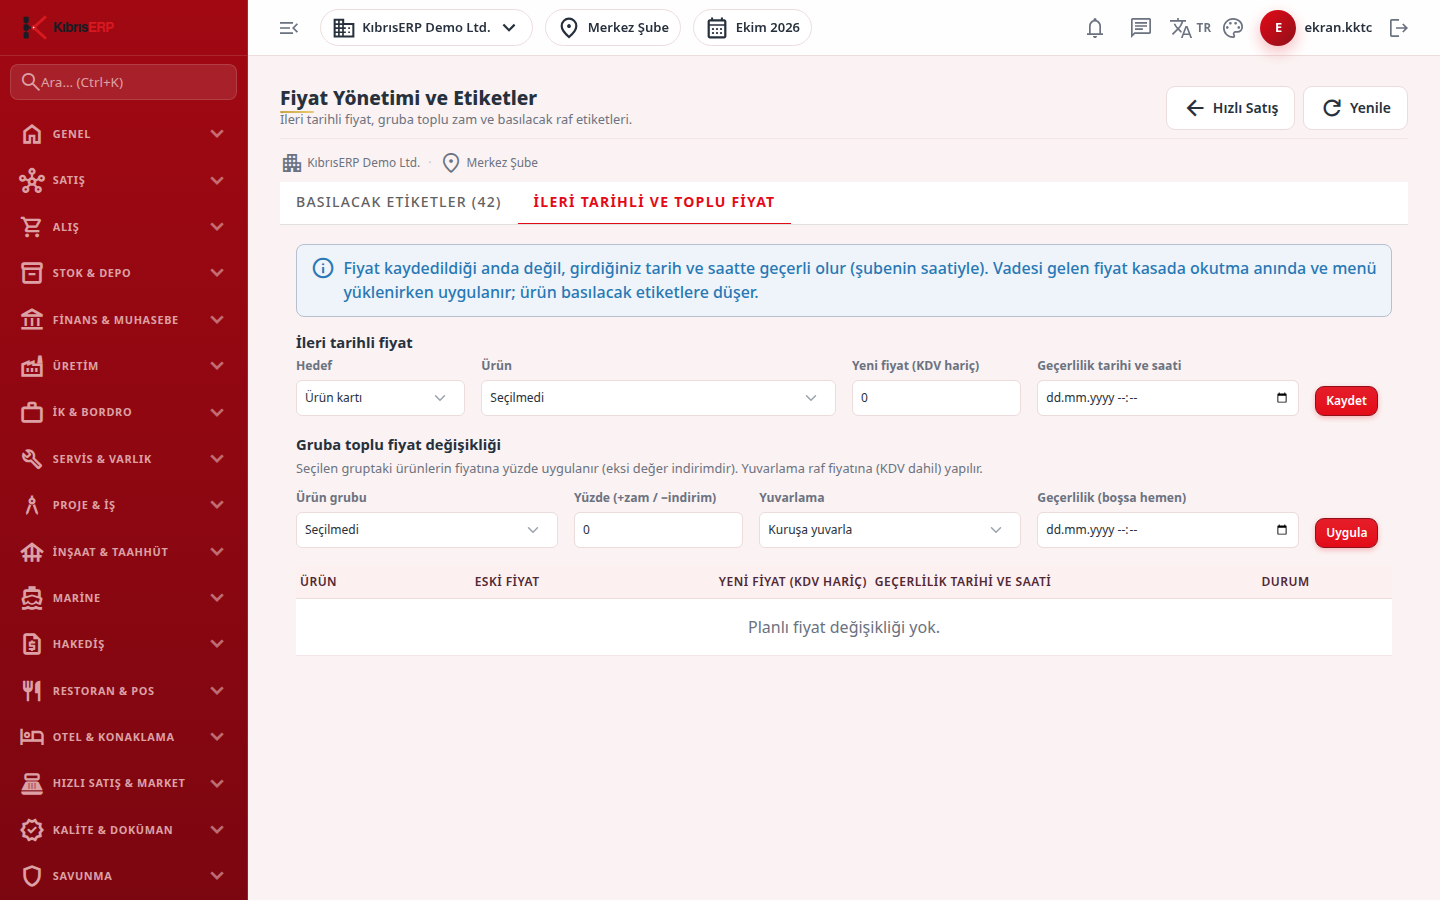Open the user avatar E
Screen dimensions: 1440x900
(1278, 28)
